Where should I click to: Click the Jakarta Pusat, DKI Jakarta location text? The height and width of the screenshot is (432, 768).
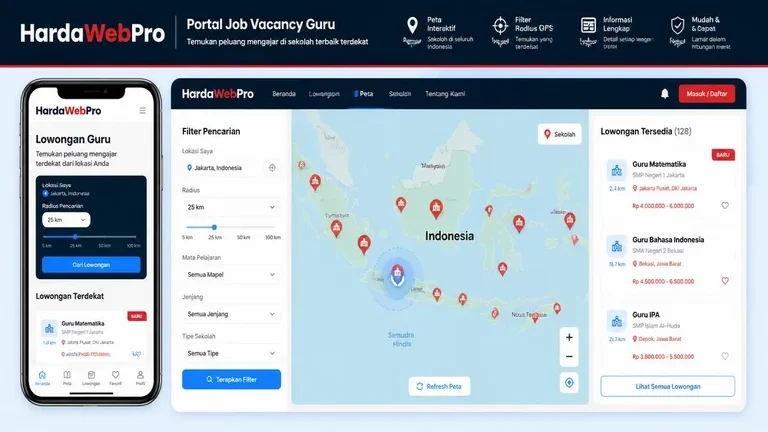coord(668,188)
